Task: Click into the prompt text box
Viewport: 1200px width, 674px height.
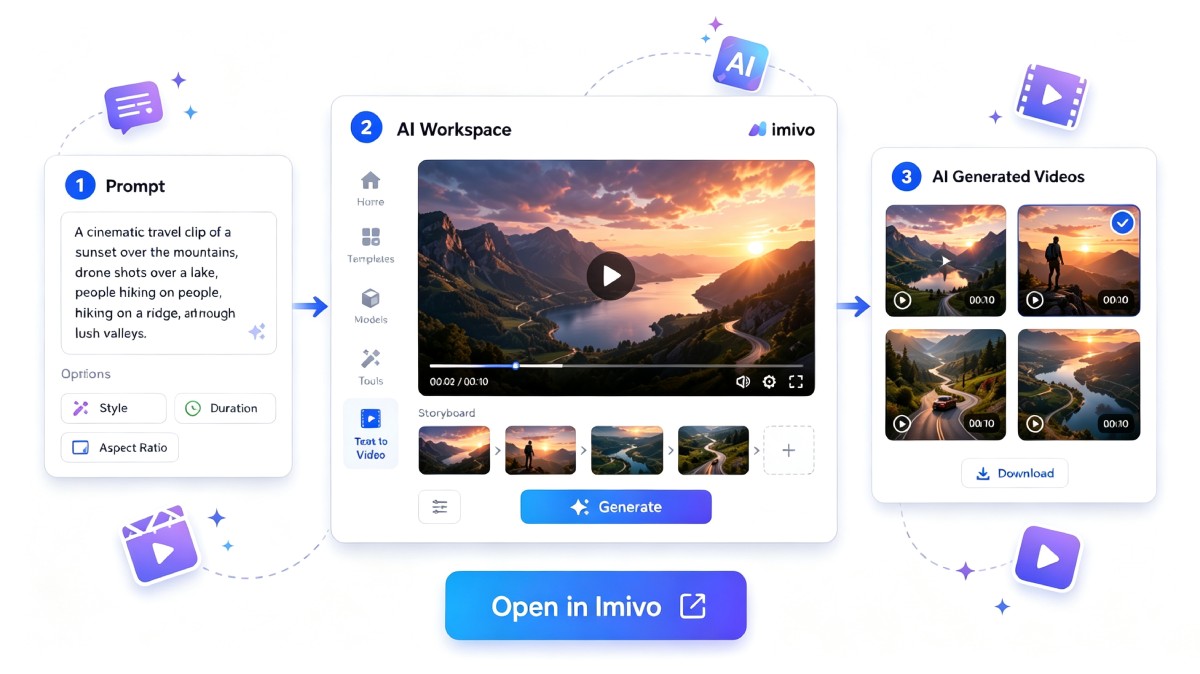Action: pos(168,283)
